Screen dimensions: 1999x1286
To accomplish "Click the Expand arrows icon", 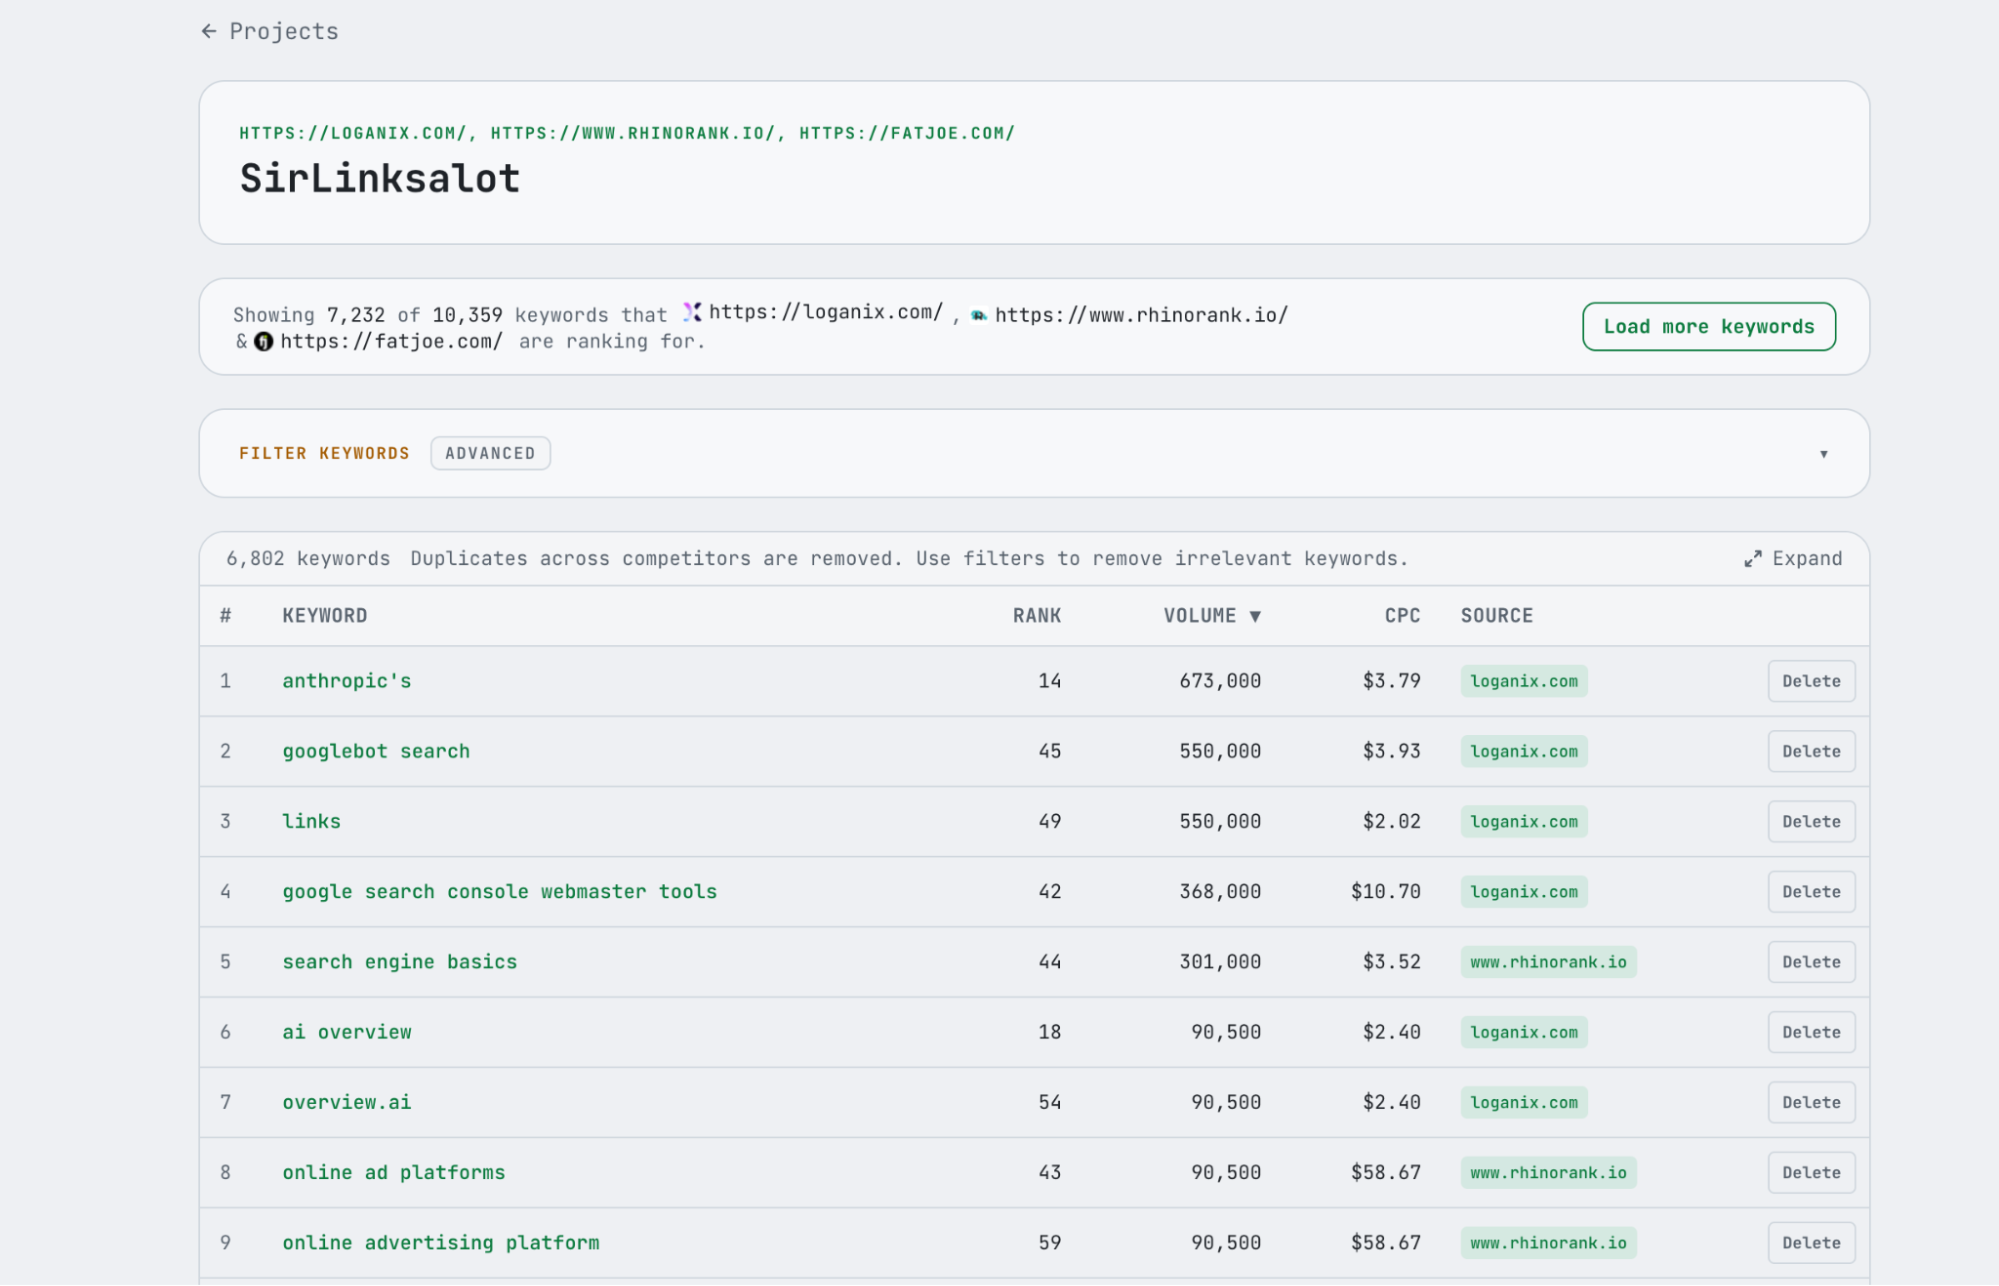I will 1752,559.
